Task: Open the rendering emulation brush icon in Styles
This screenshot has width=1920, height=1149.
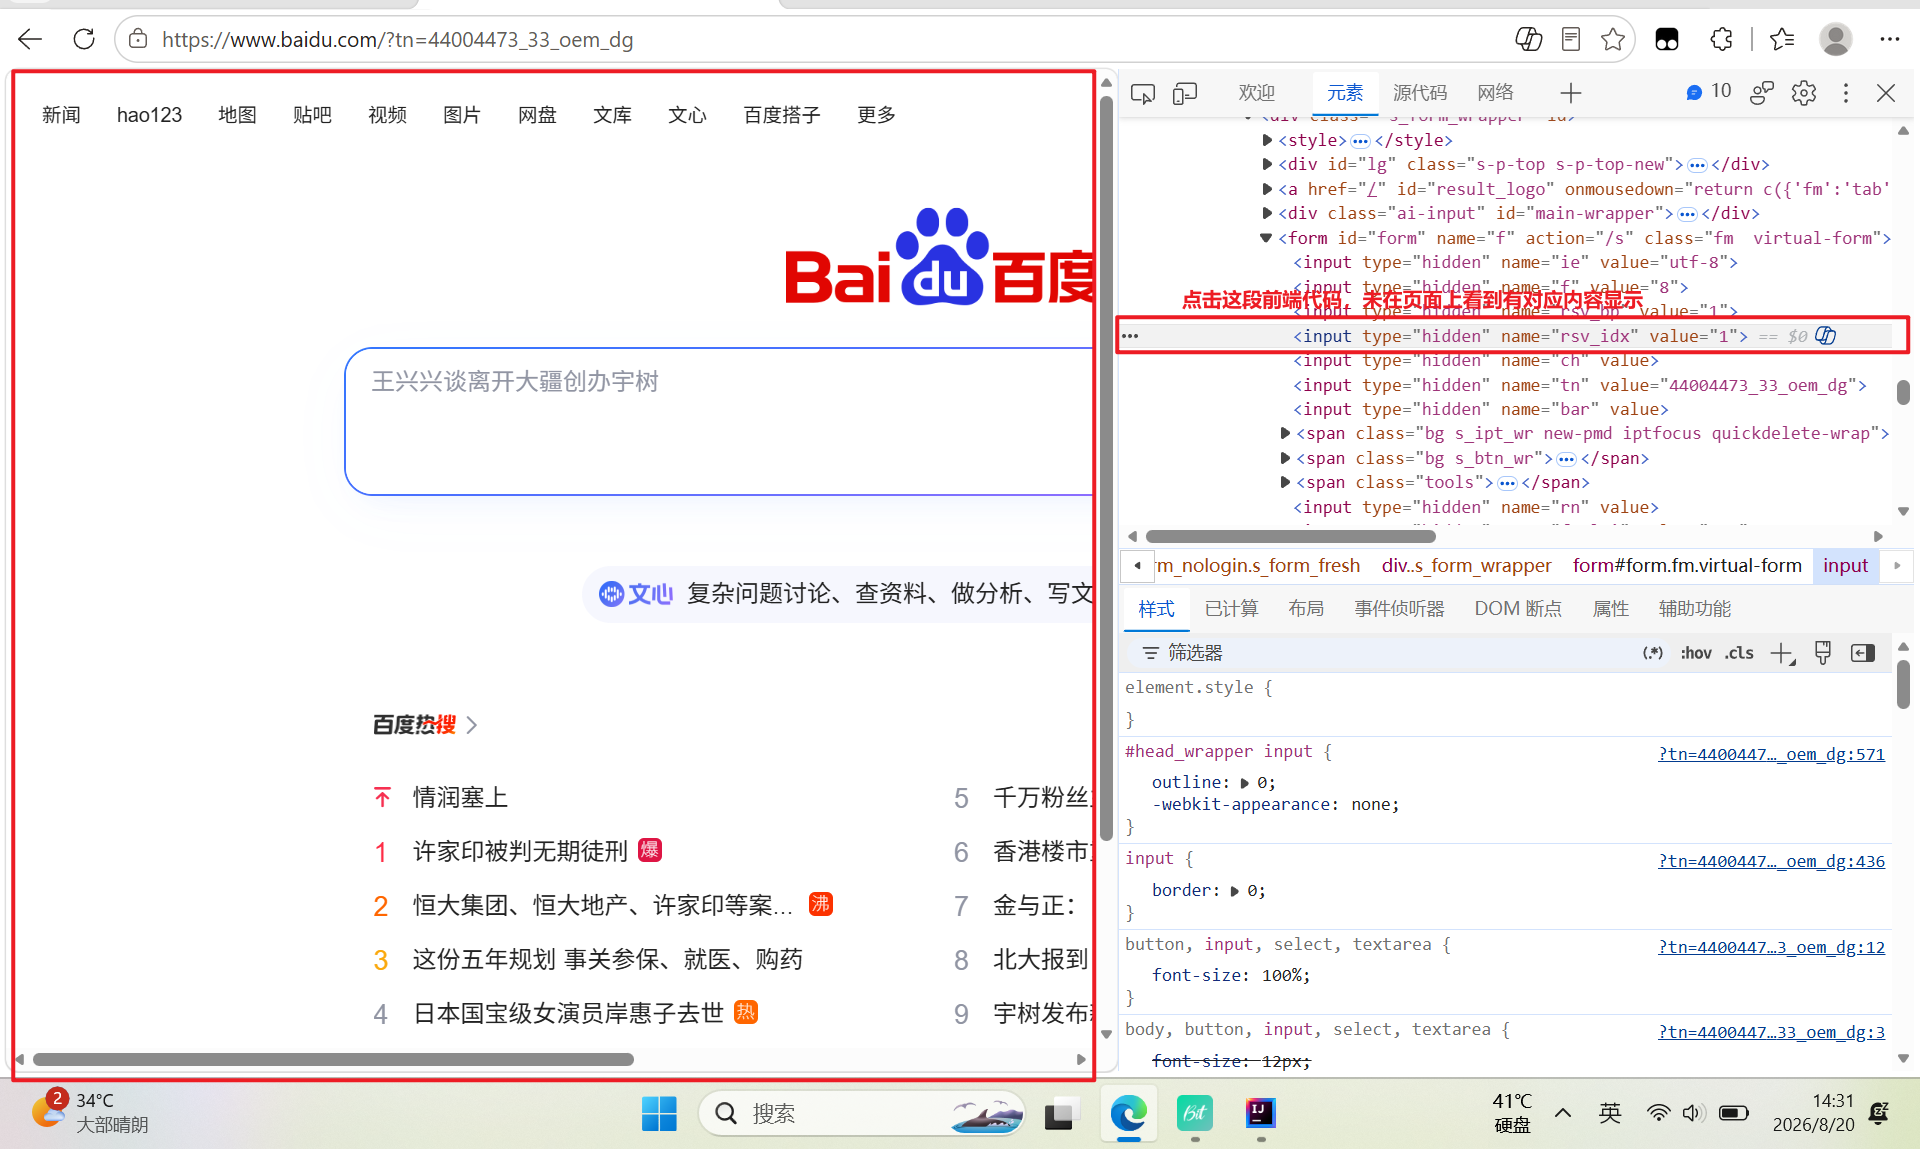Action: pos(1823,653)
